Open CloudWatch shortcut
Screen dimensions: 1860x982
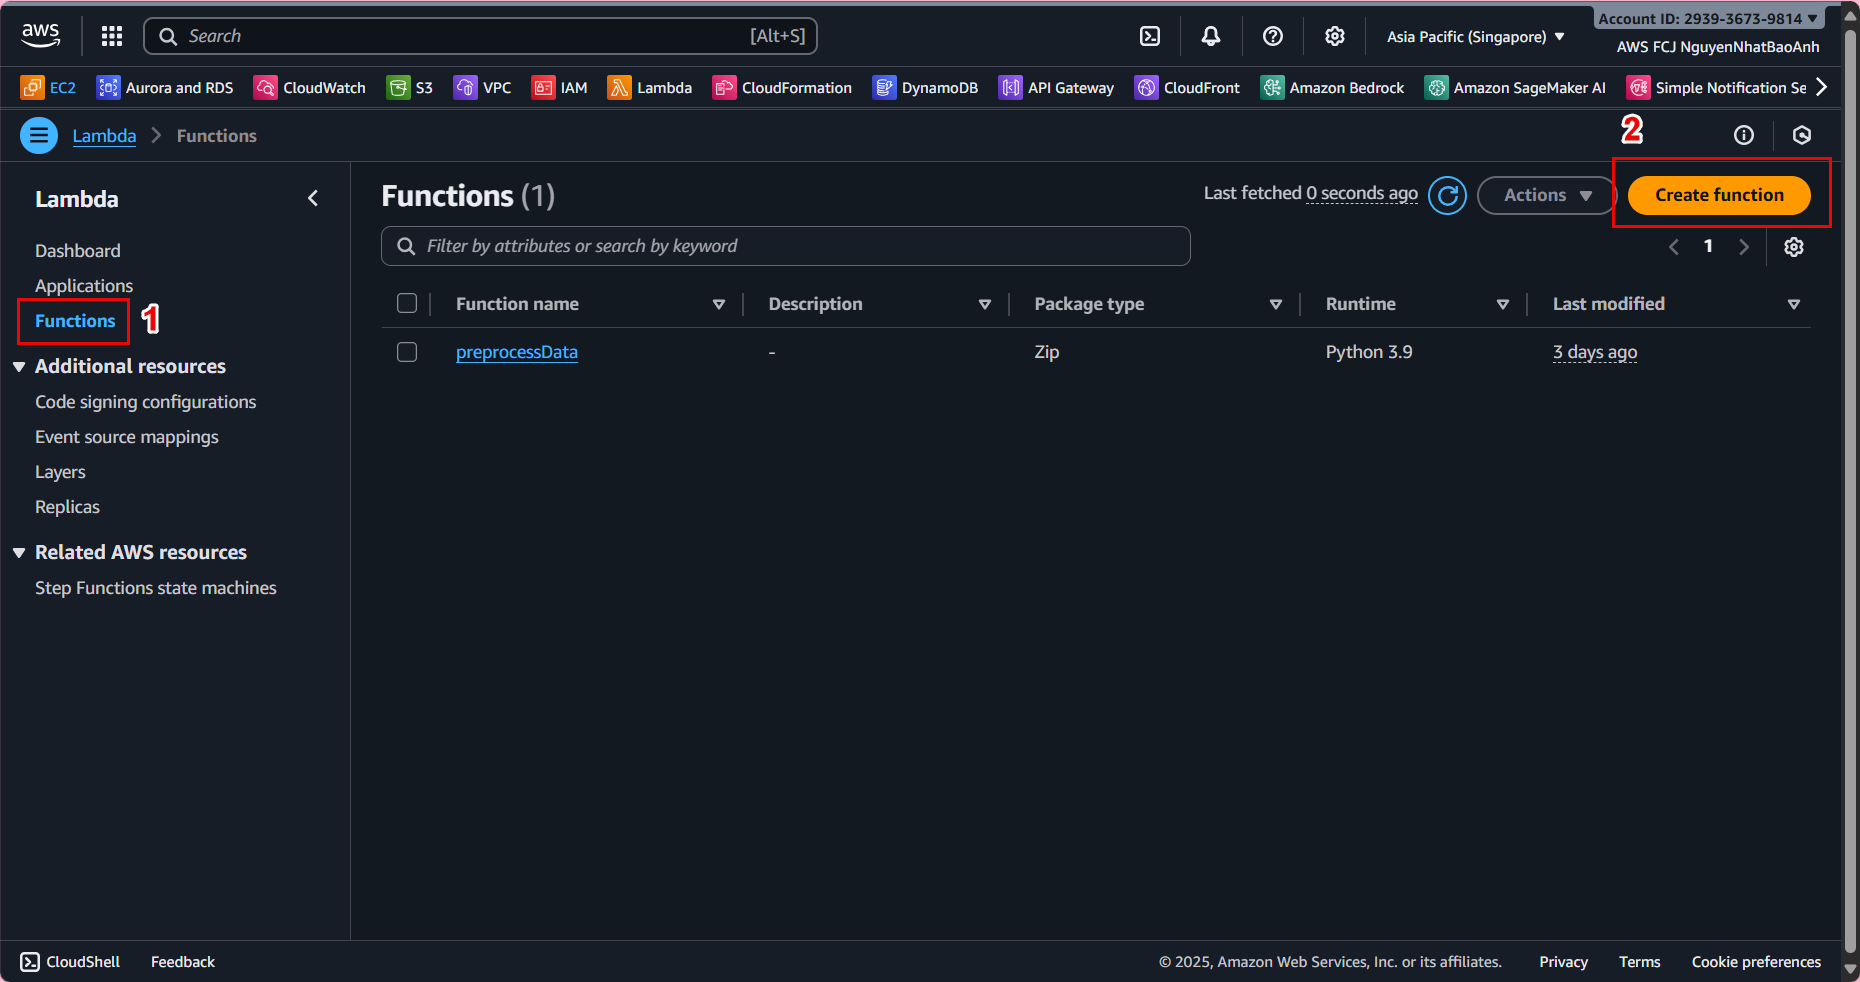click(310, 88)
